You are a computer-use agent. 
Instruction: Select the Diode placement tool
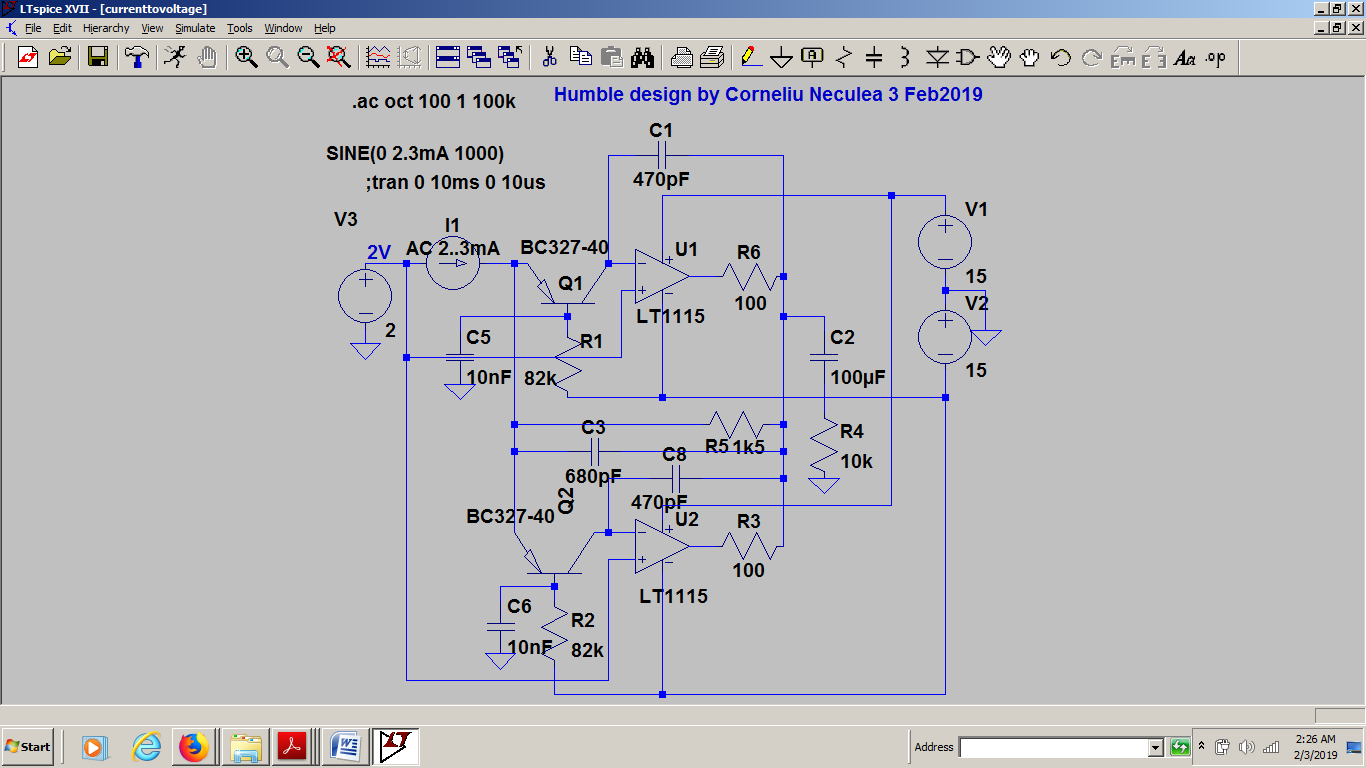click(x=937, y=57)
